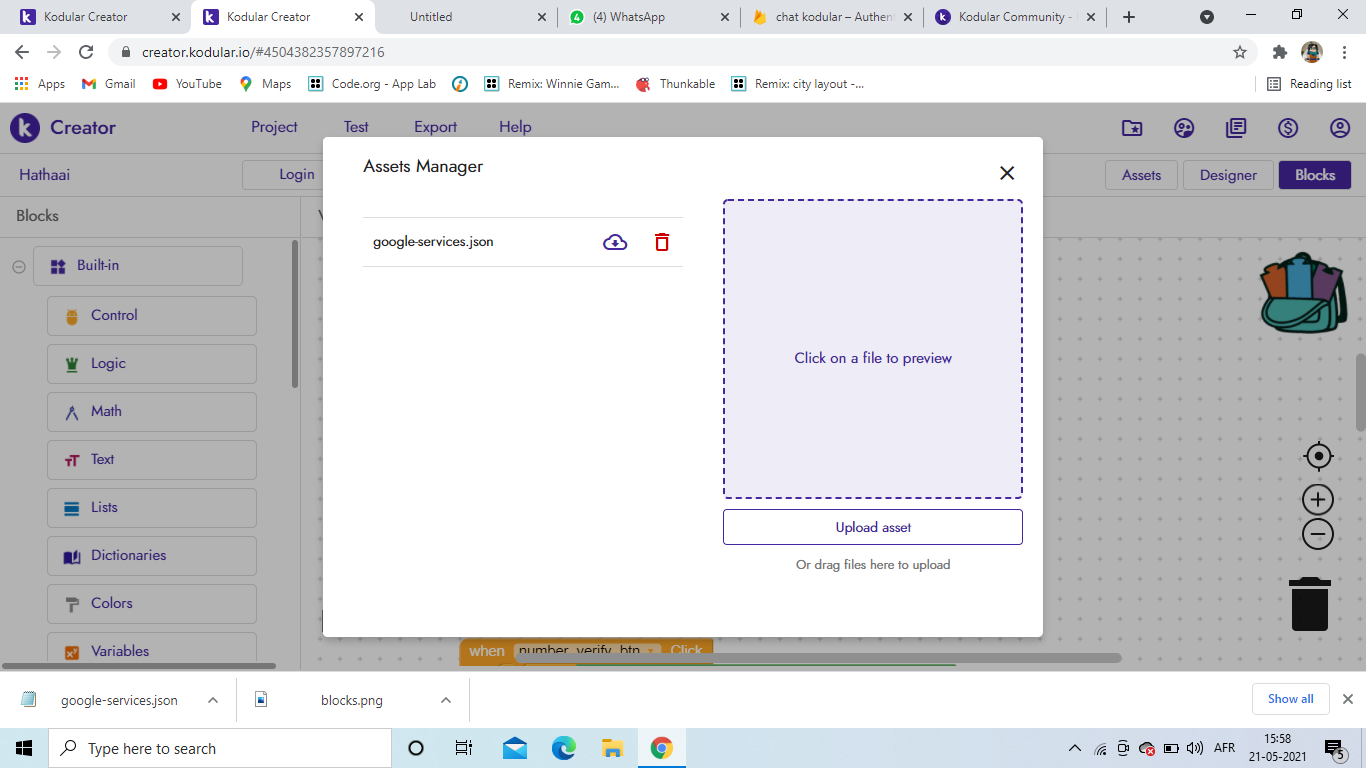
Task: Click the file preview drop area
Action: click(872, 349)
